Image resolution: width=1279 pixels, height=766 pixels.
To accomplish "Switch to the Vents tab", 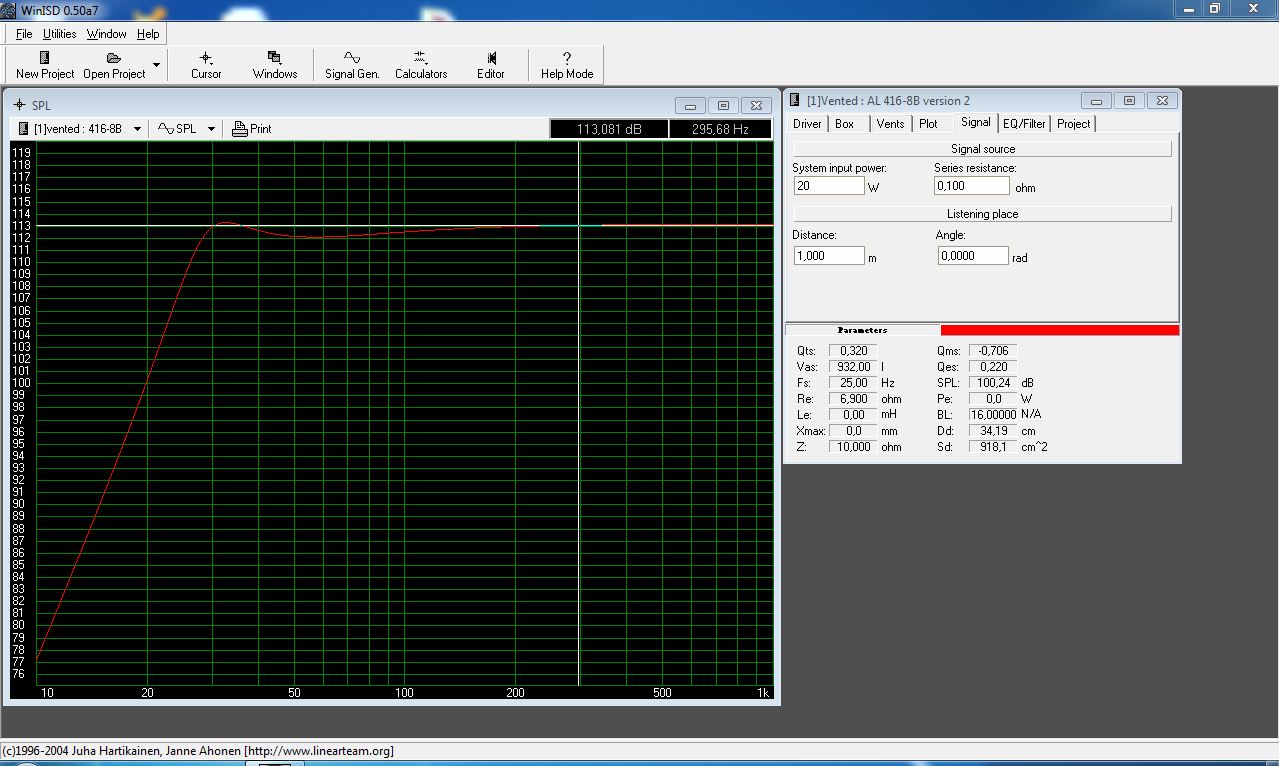I will 890,124.
